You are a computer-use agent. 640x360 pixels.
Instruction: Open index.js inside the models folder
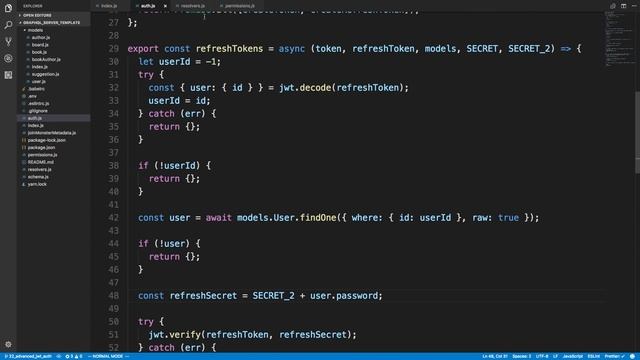point(40,67)
